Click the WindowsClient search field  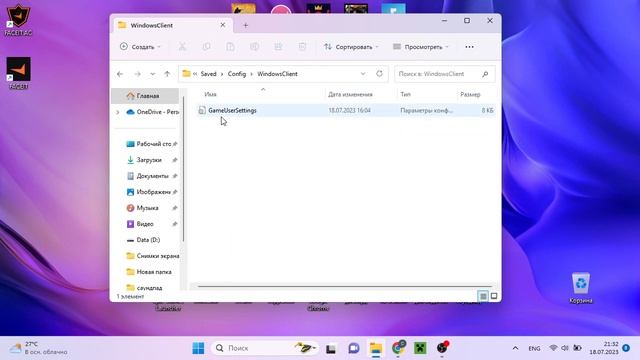[x=444, y=74]
